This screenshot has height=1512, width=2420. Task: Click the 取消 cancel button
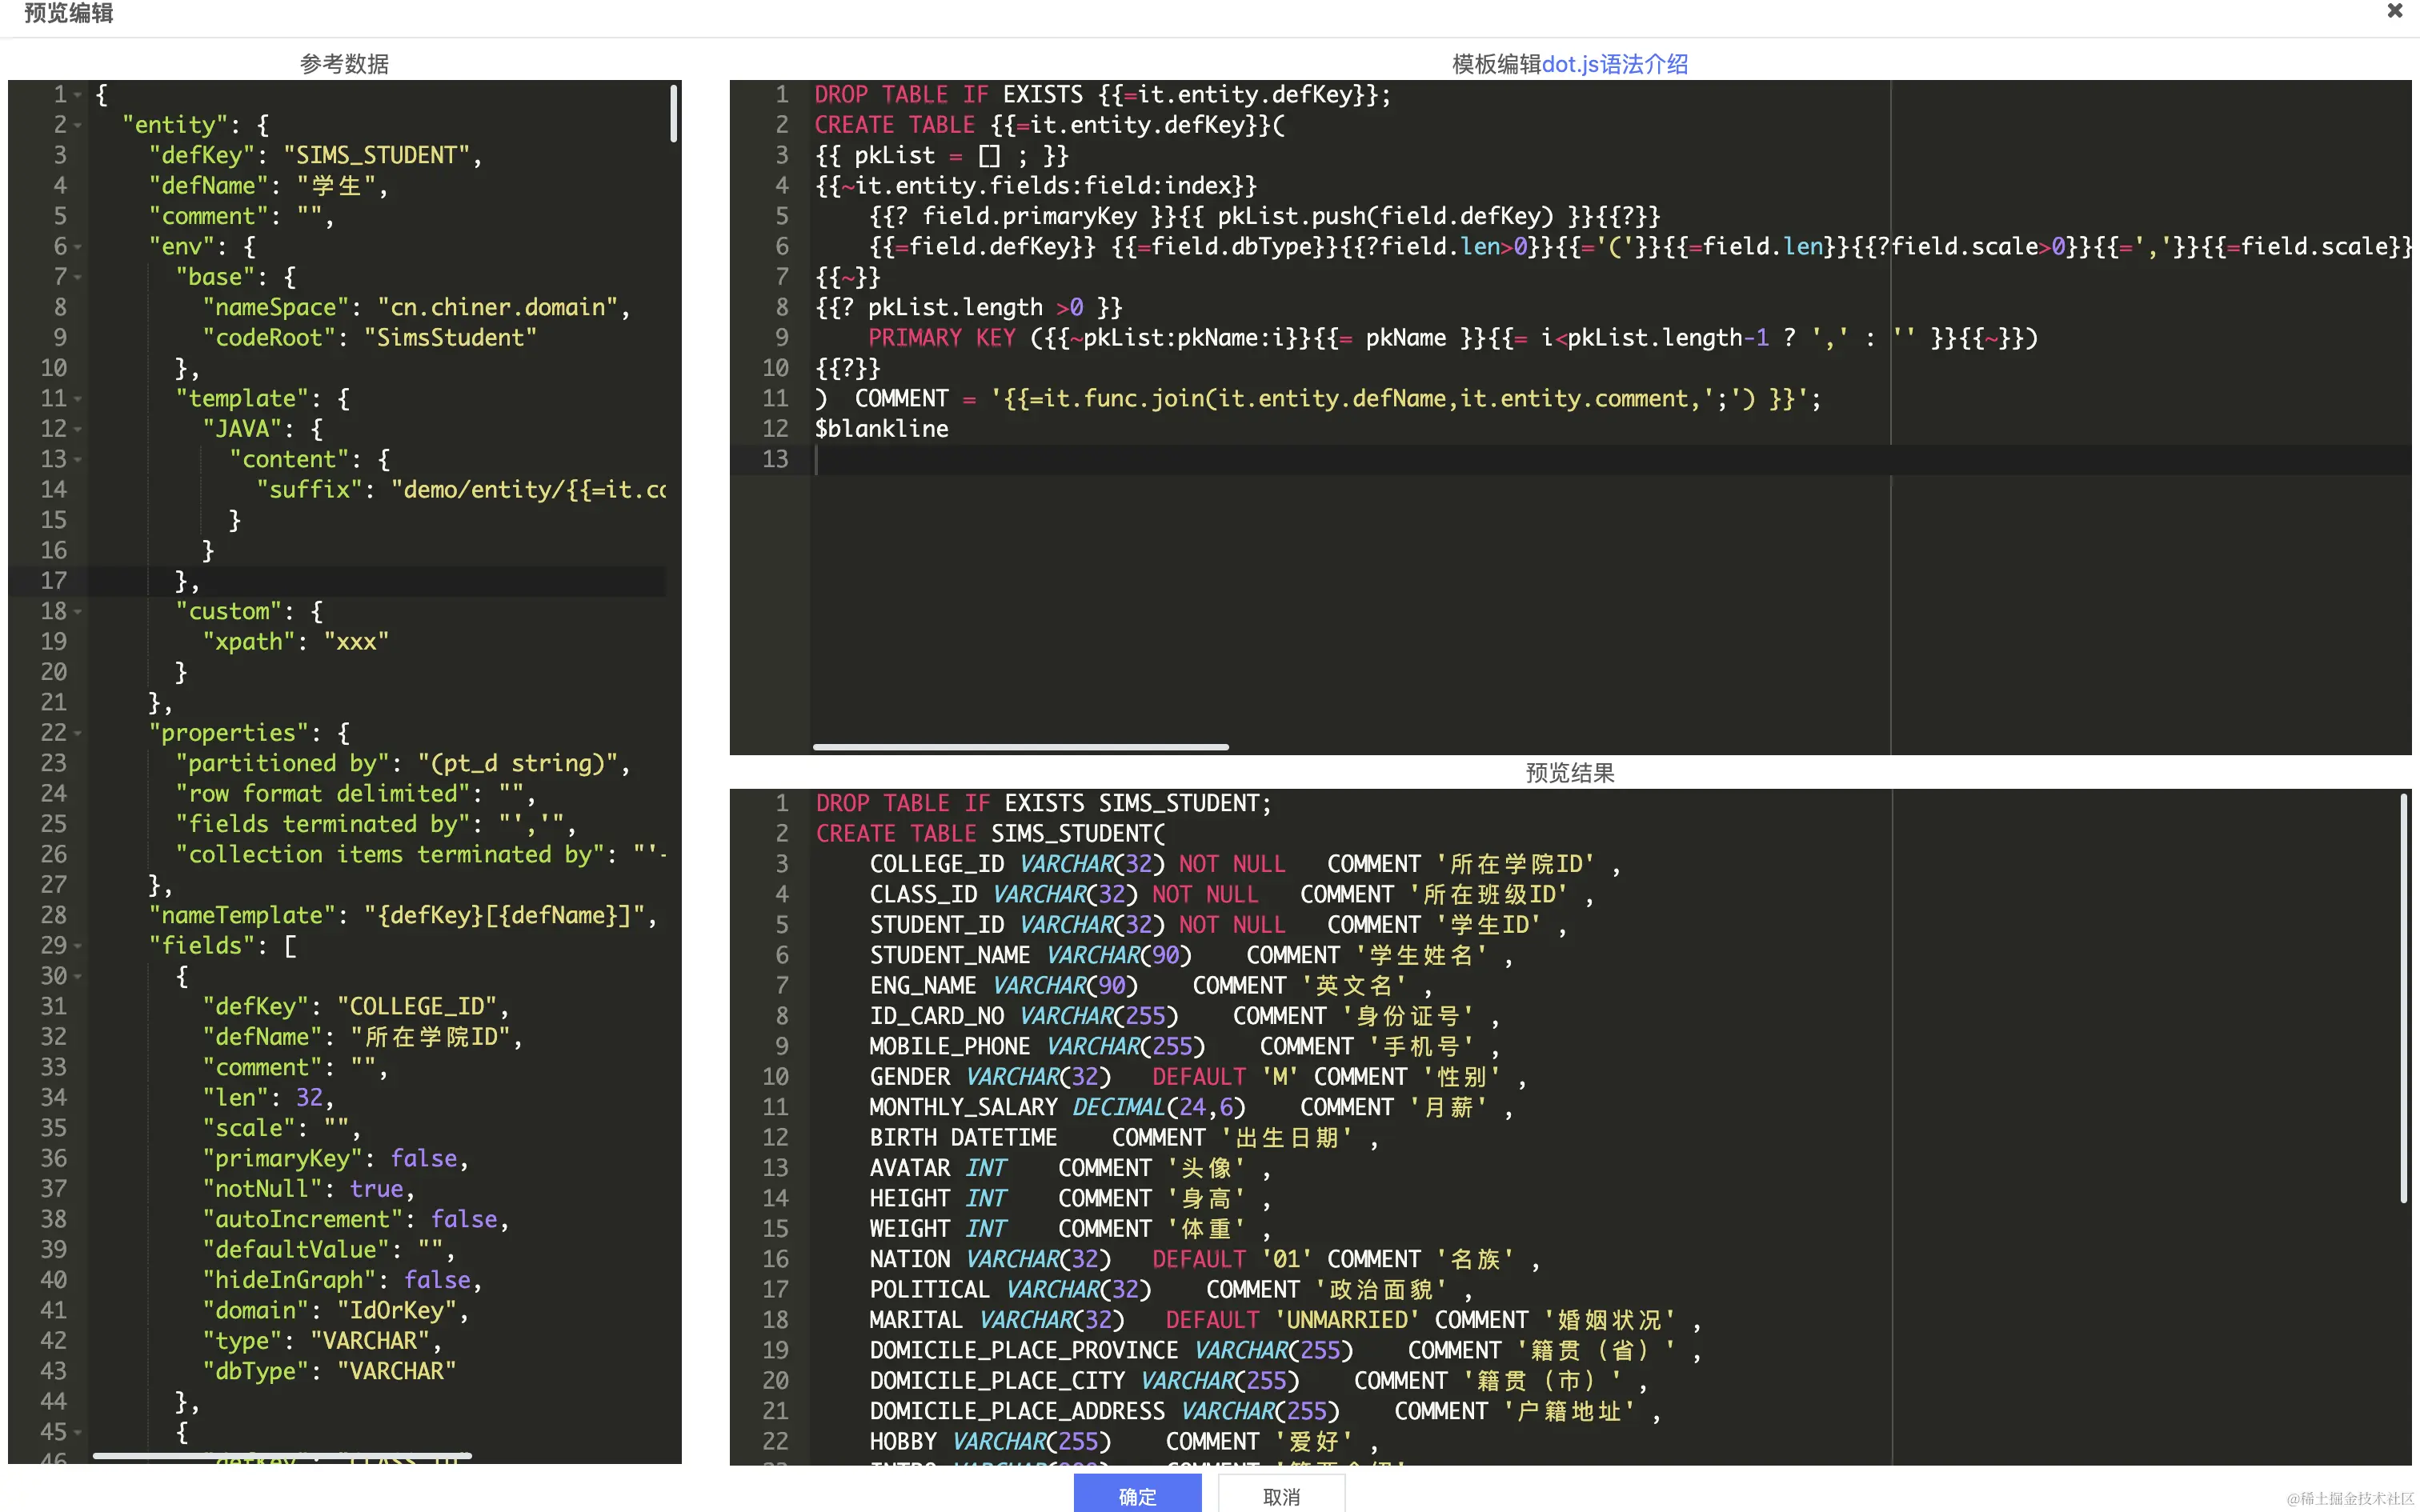coord(1281,1495)
